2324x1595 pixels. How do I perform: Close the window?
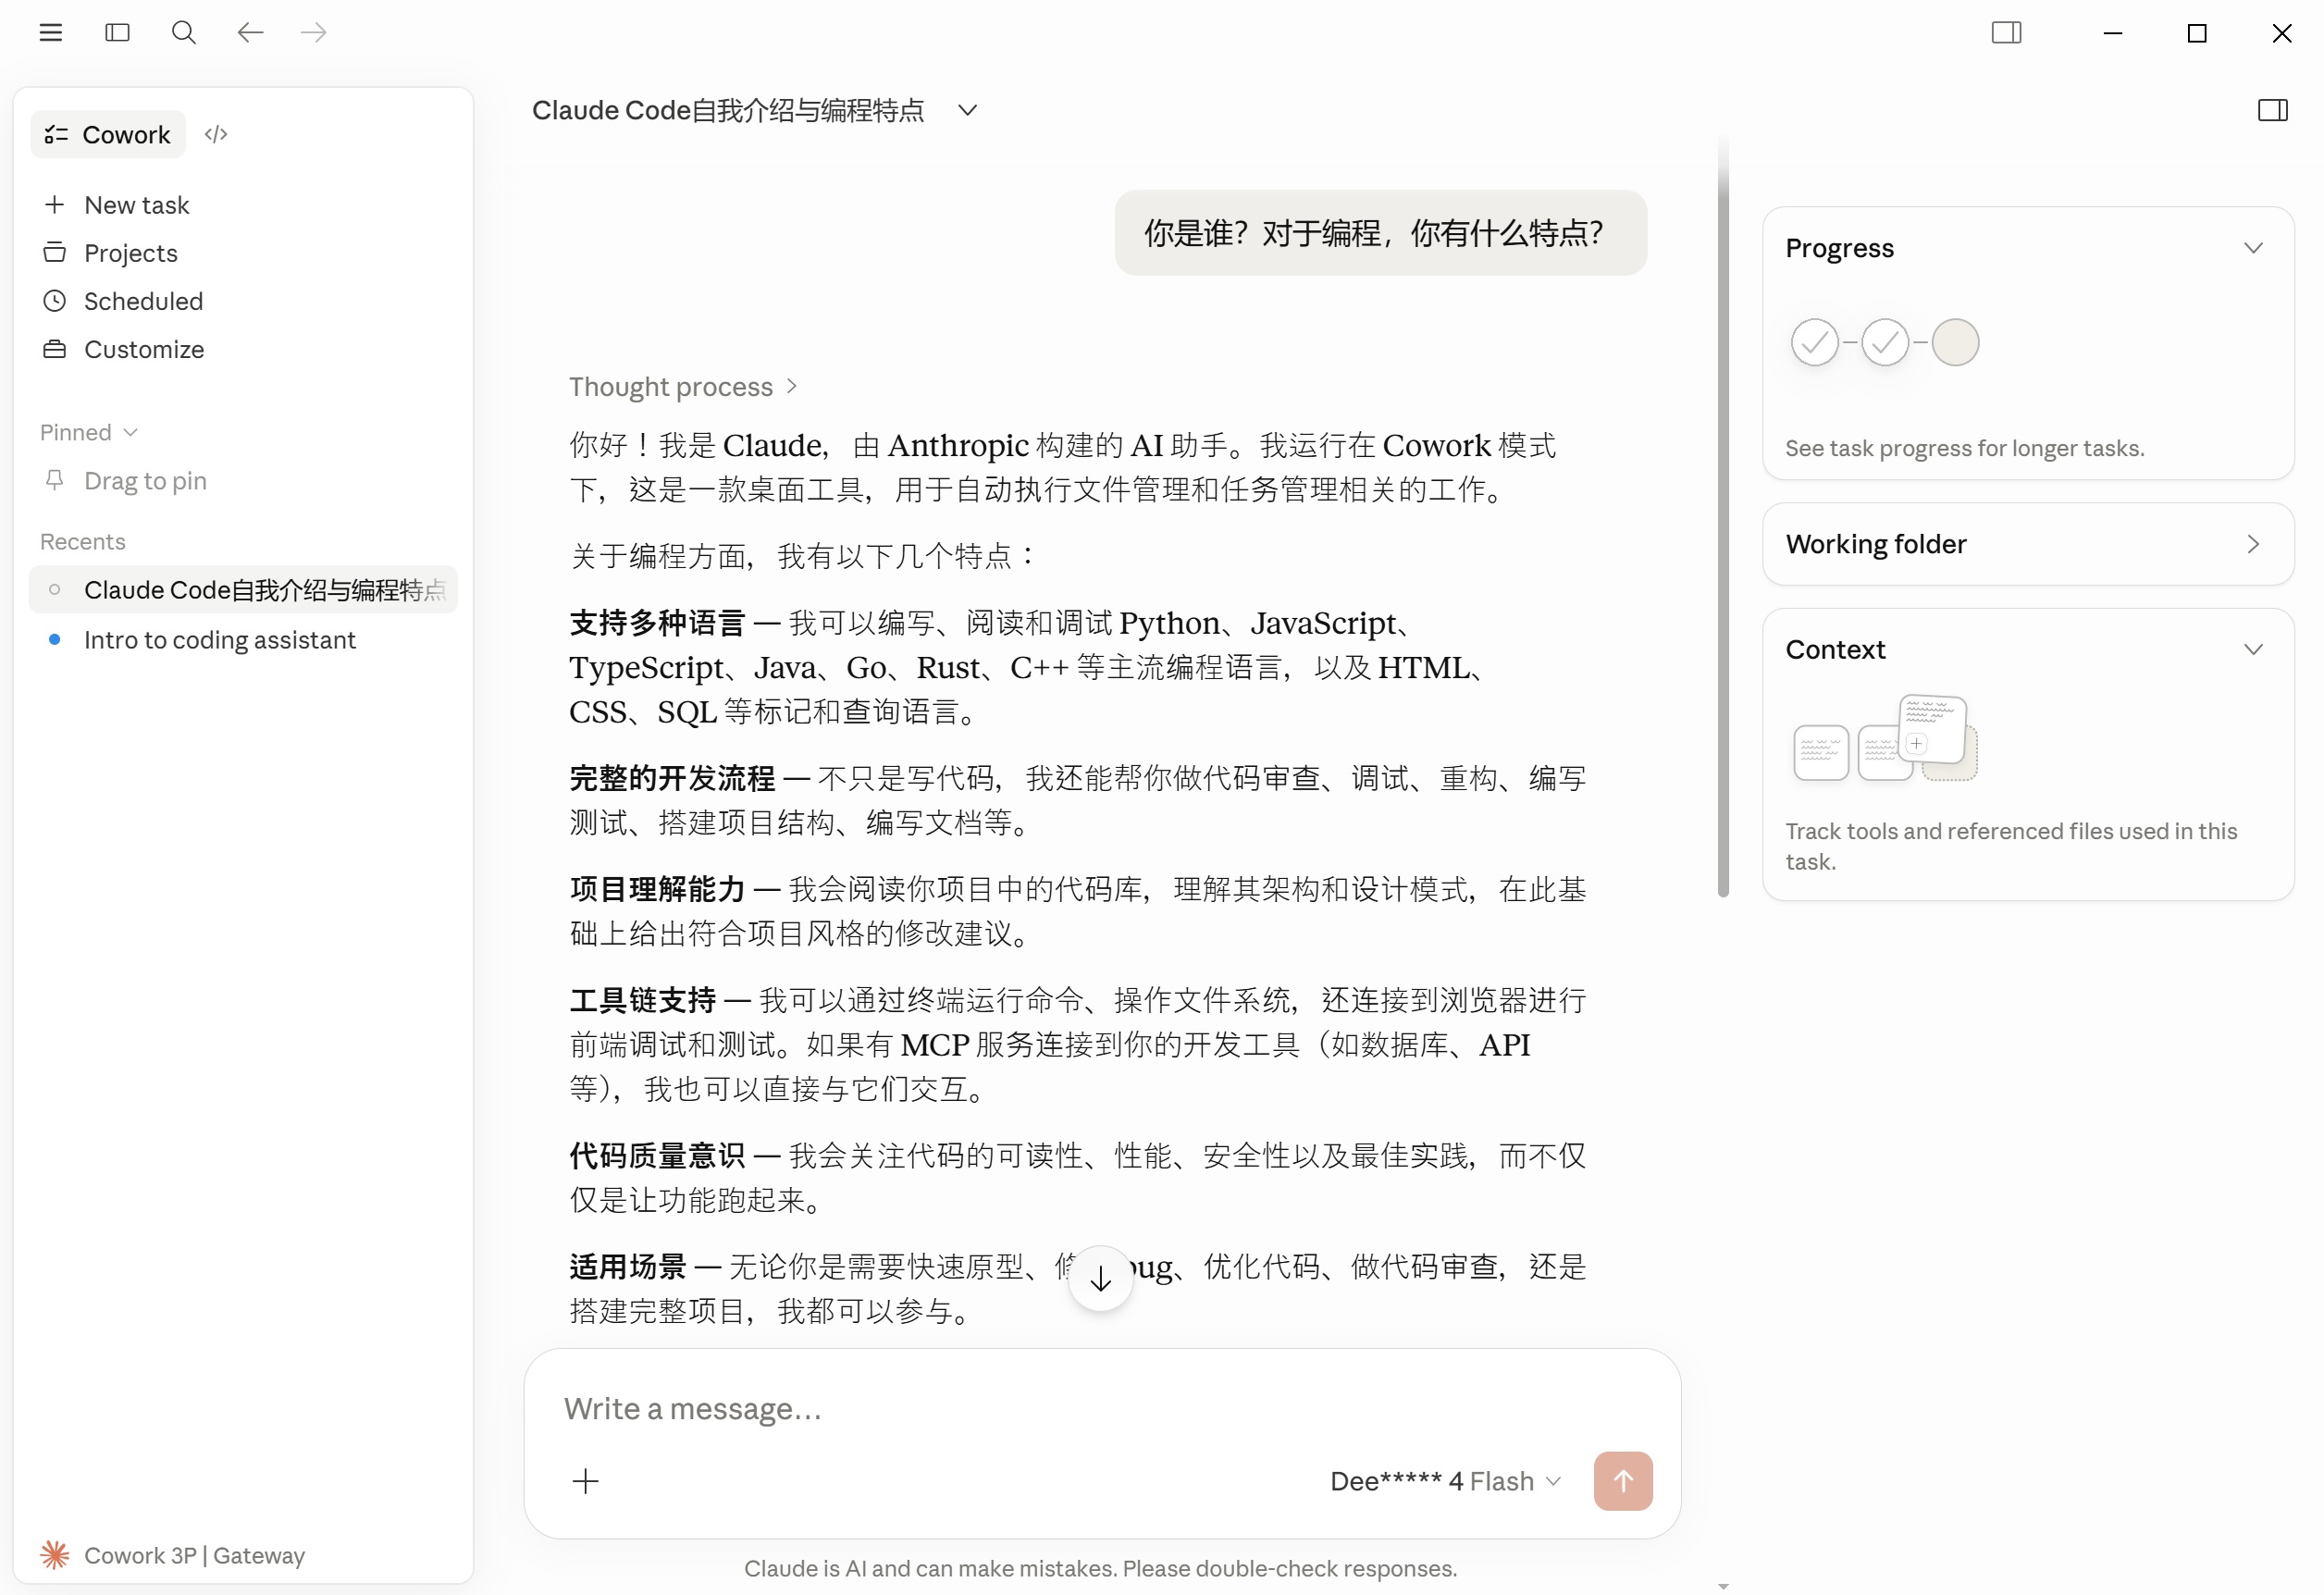2281,33
